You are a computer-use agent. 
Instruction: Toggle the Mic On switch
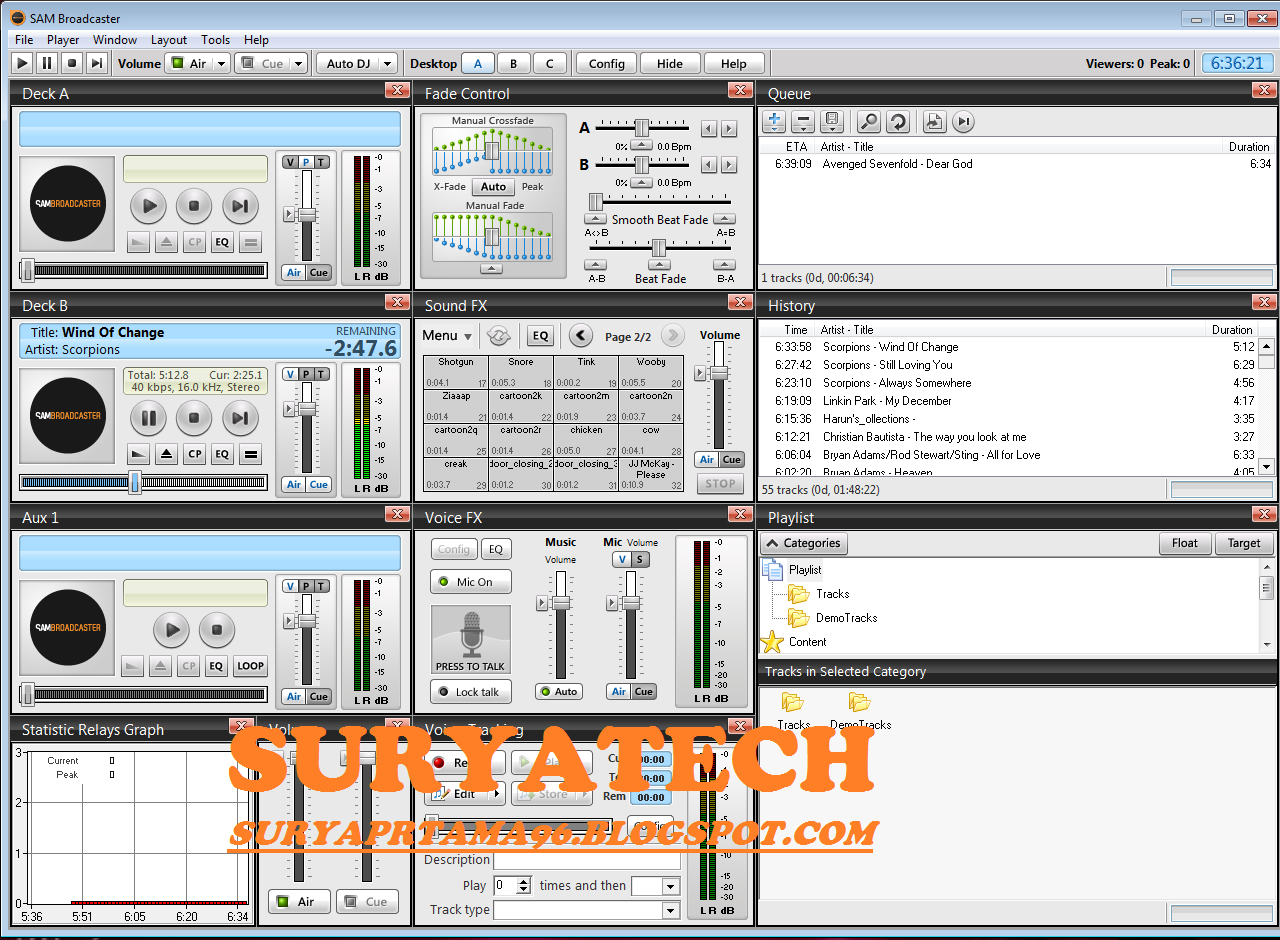[470, 582]
